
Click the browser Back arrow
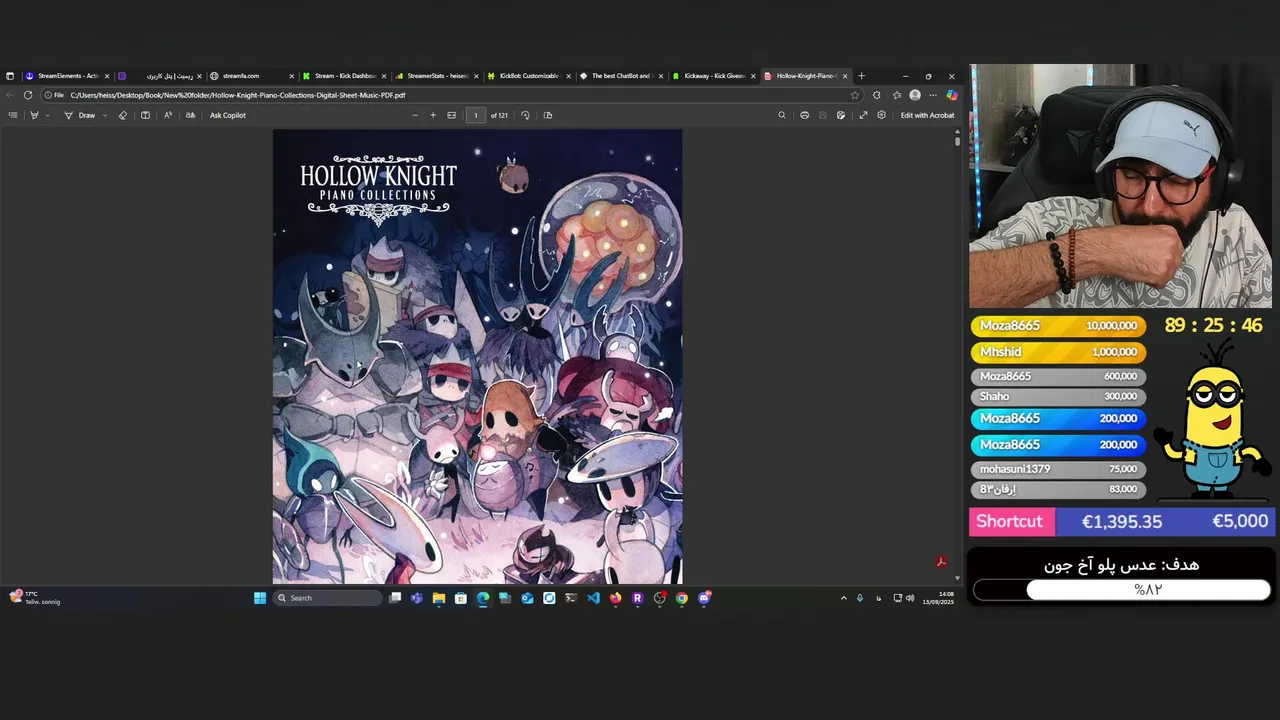point(10,95)
